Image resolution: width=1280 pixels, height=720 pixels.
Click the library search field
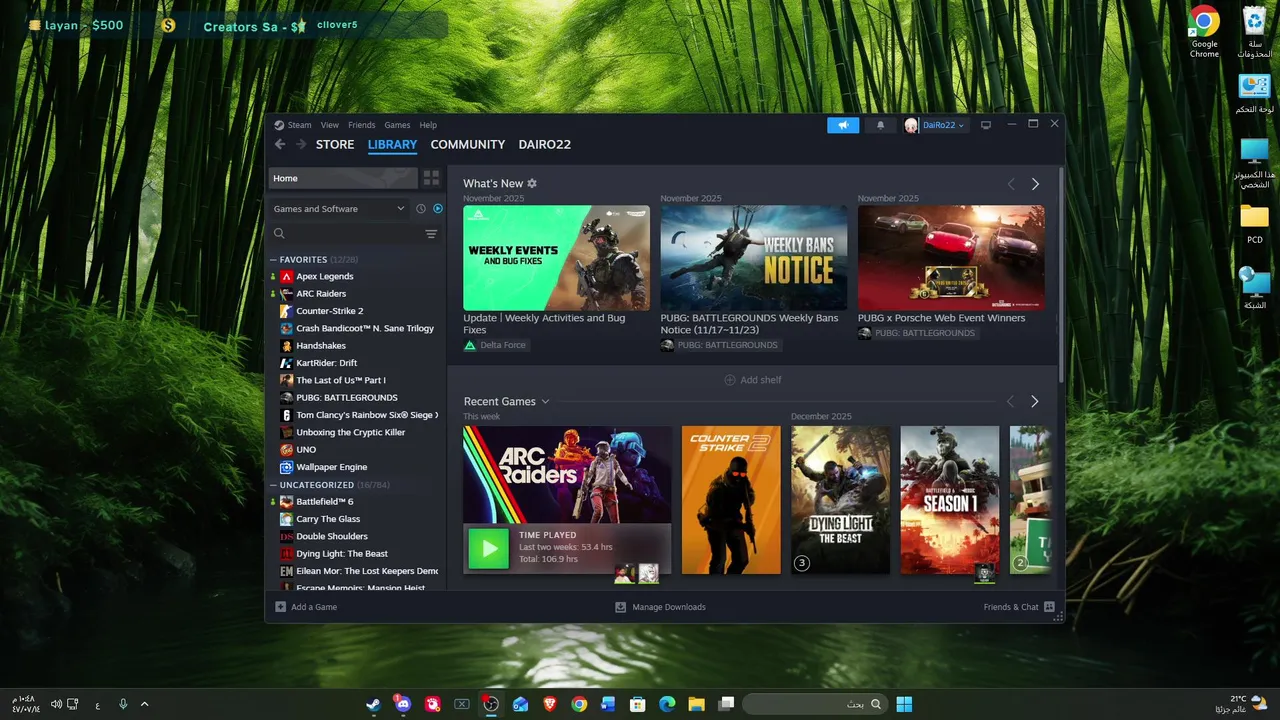346,234
